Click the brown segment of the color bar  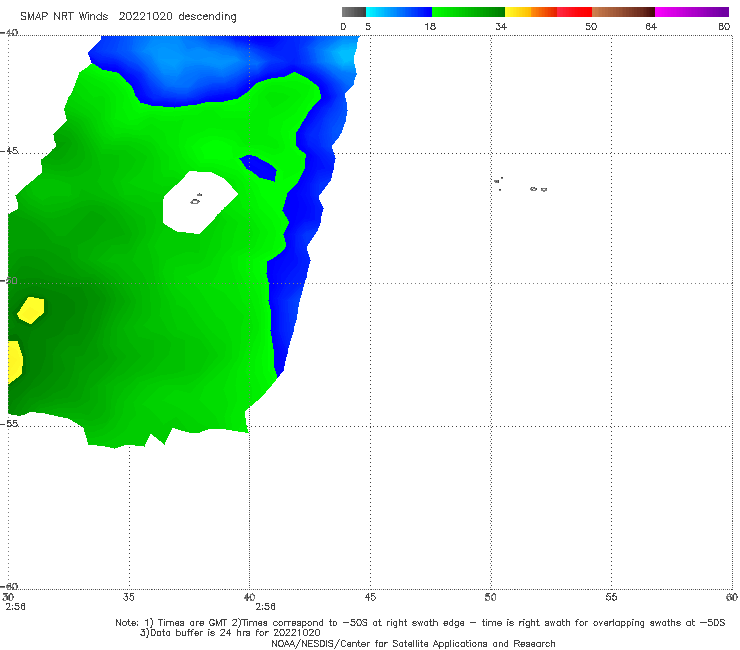tap(623, 12)
